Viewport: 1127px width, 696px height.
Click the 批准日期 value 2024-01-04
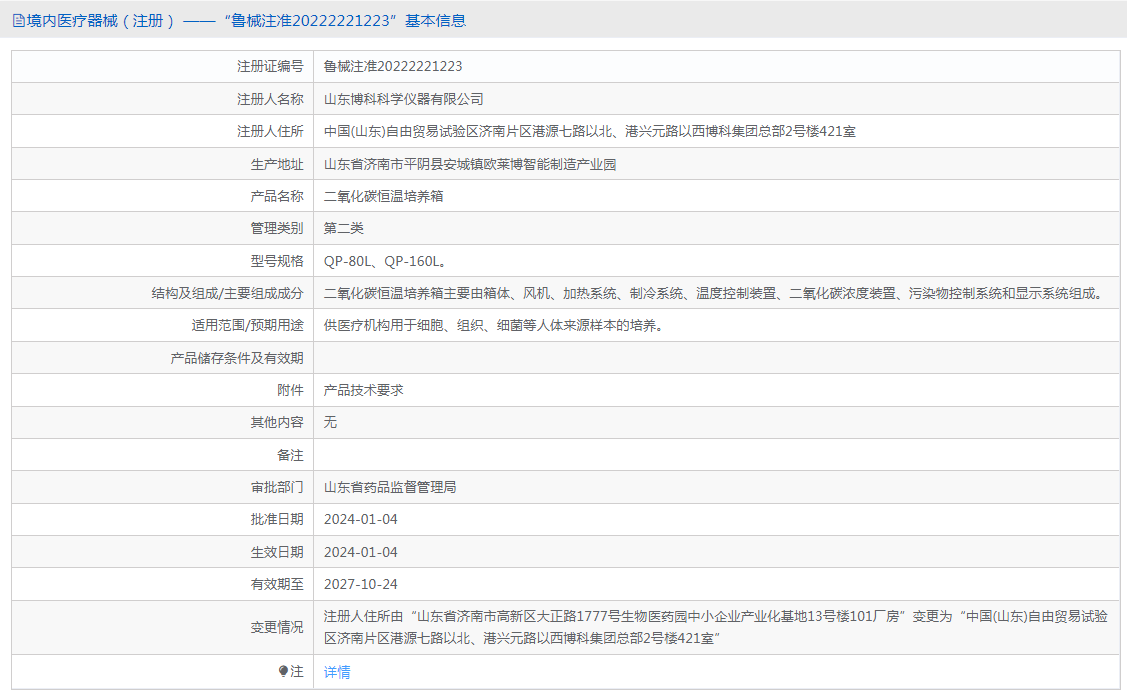coord(361,519)
